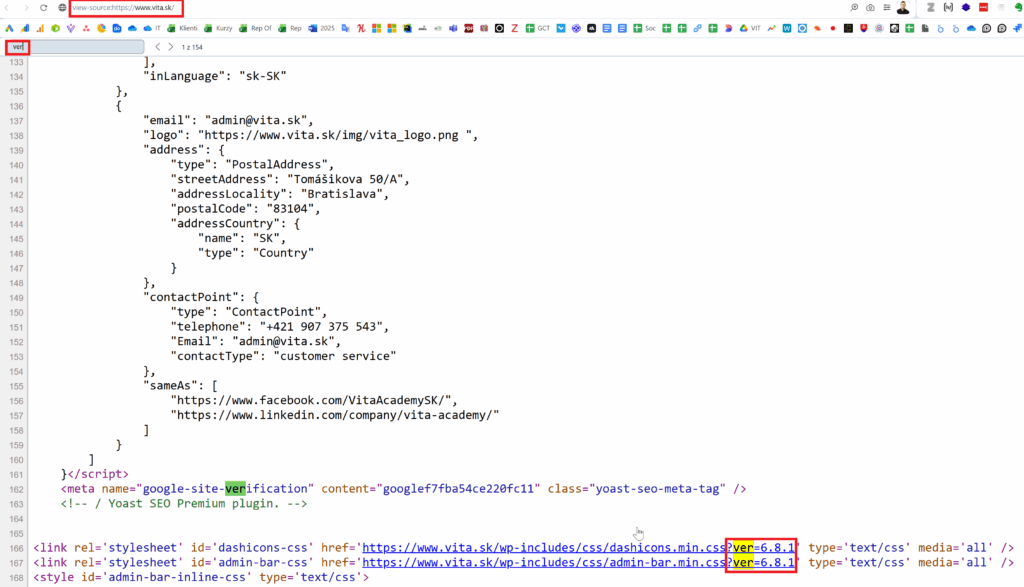Click the zoom magnifier icon in toolbar
Viewport: 1024px width, 587px height.
tap(853, 8)
